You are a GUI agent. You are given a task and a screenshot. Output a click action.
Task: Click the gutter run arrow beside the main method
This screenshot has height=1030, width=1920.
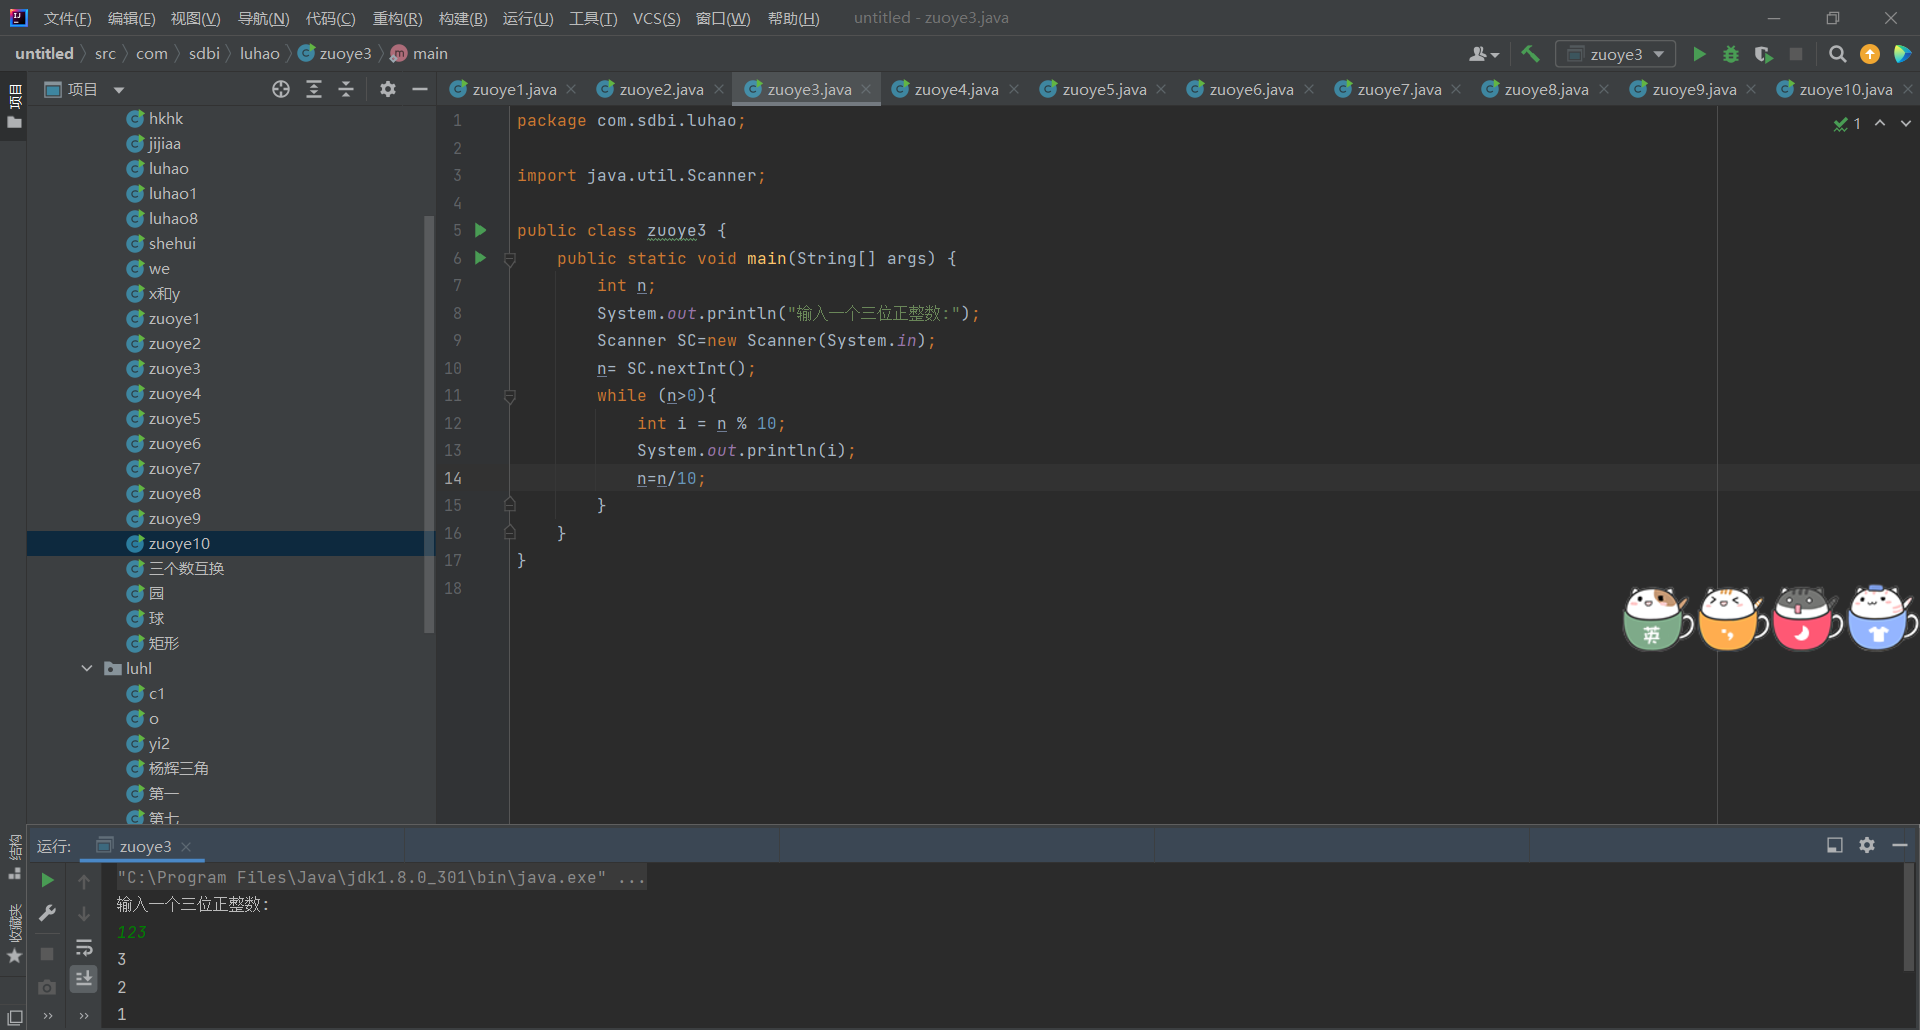click(x=480, y=258)
